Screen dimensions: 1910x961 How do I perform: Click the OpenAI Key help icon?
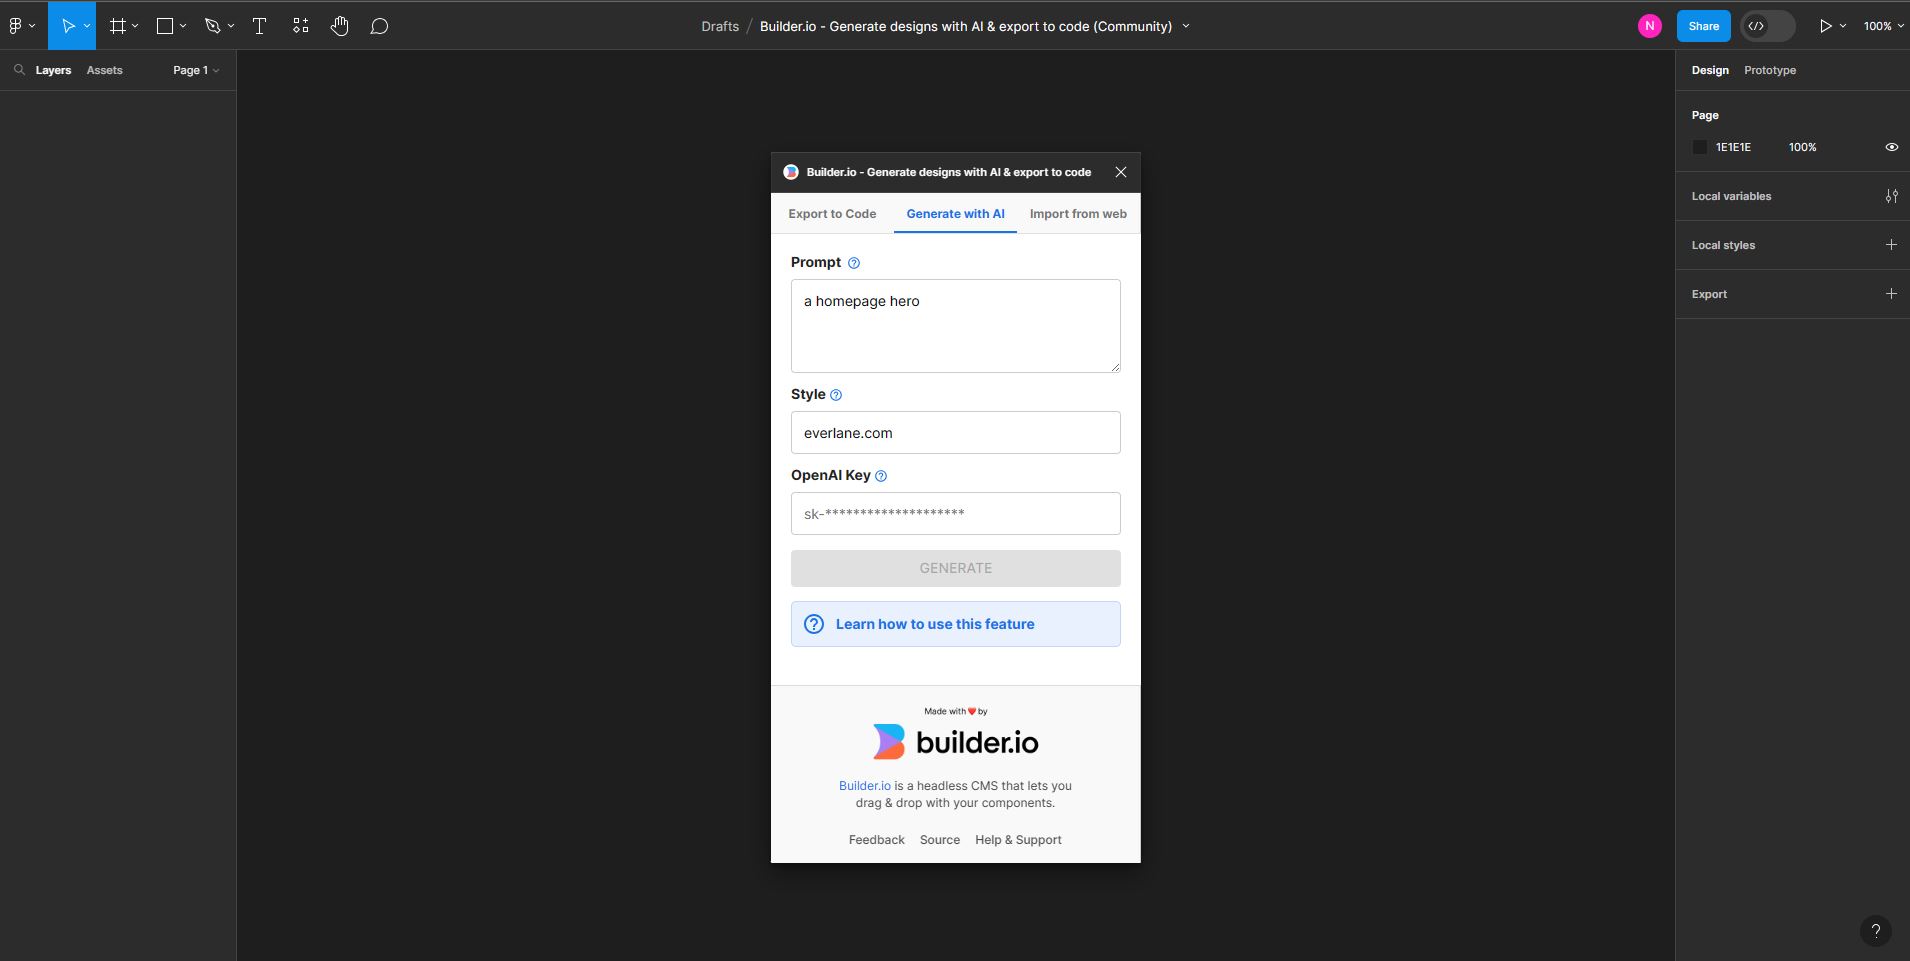(x=881, y=476)
